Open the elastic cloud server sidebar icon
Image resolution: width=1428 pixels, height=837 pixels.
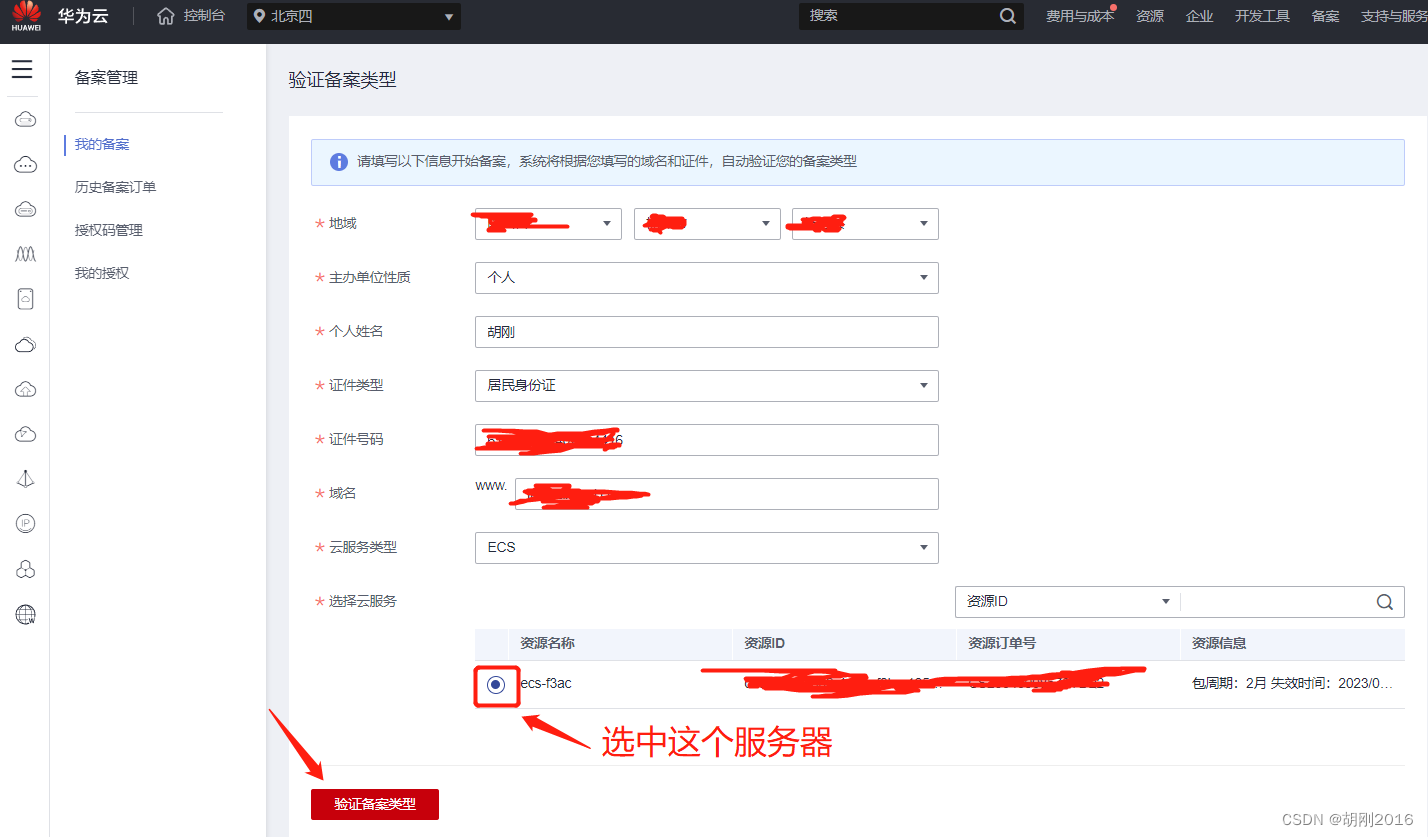tap(26, 120)
